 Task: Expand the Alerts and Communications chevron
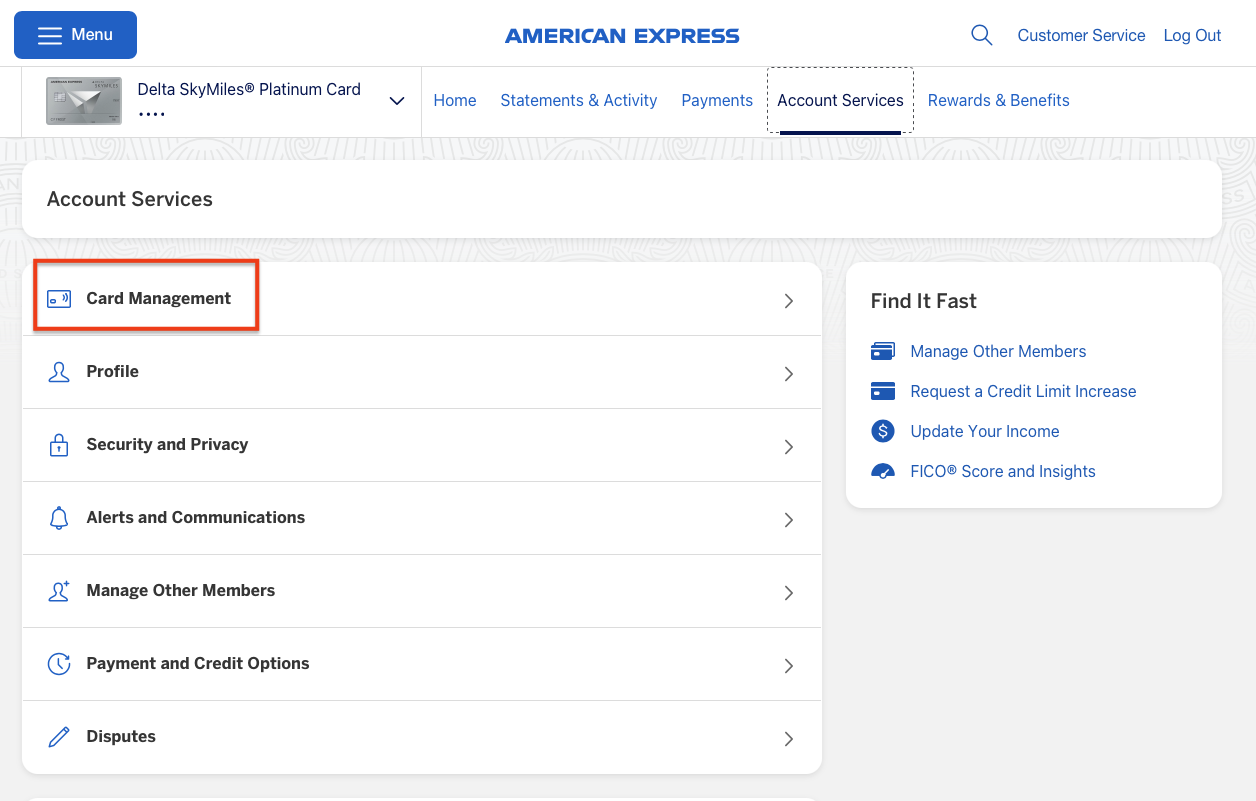(x=789, y=520)
